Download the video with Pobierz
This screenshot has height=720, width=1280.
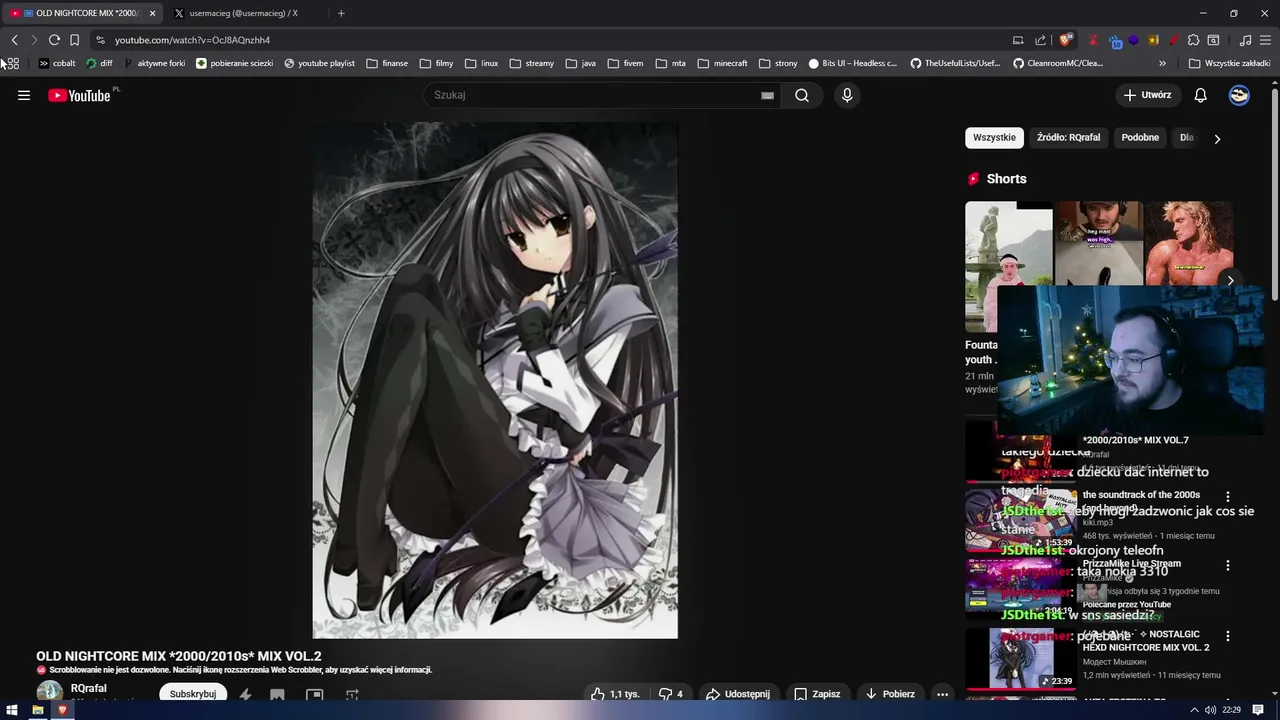coord(890,694)
